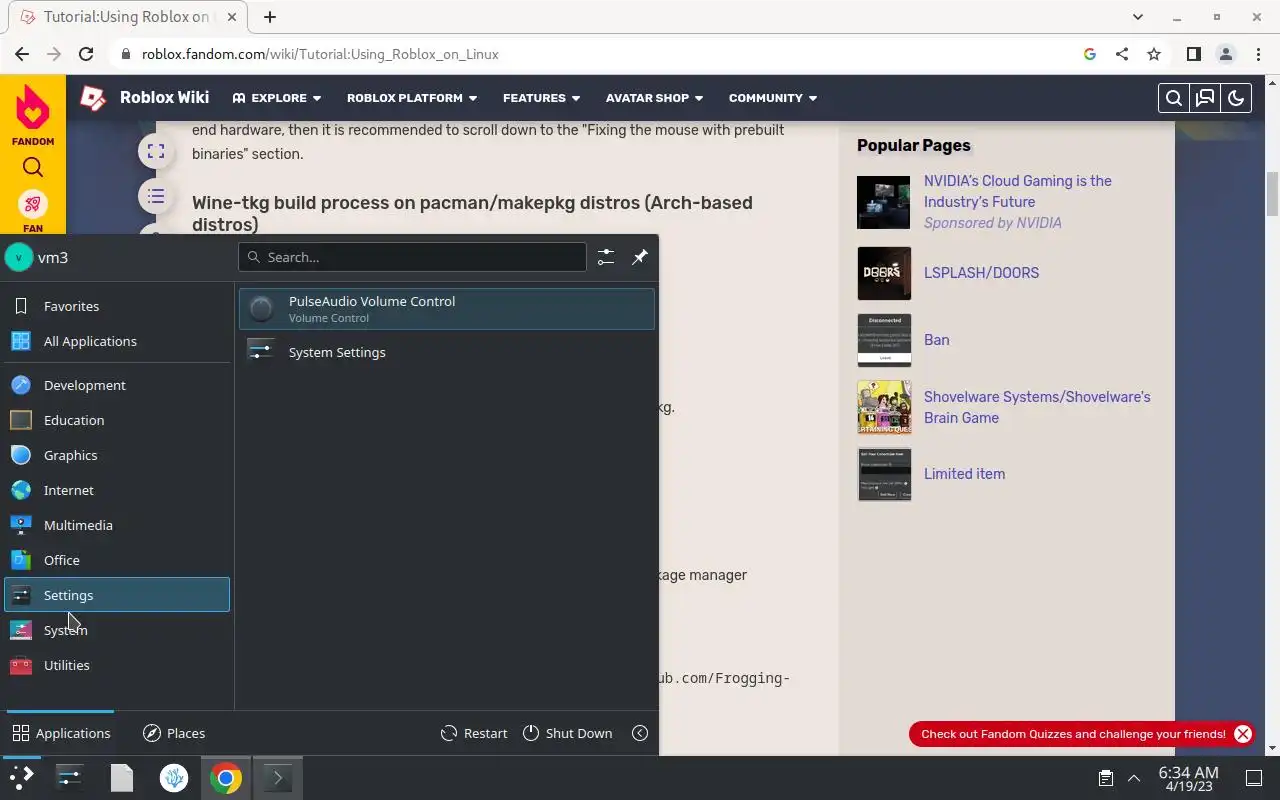Select the Internet category
This screenshot has height=800, width=1280.
(117, 490)
